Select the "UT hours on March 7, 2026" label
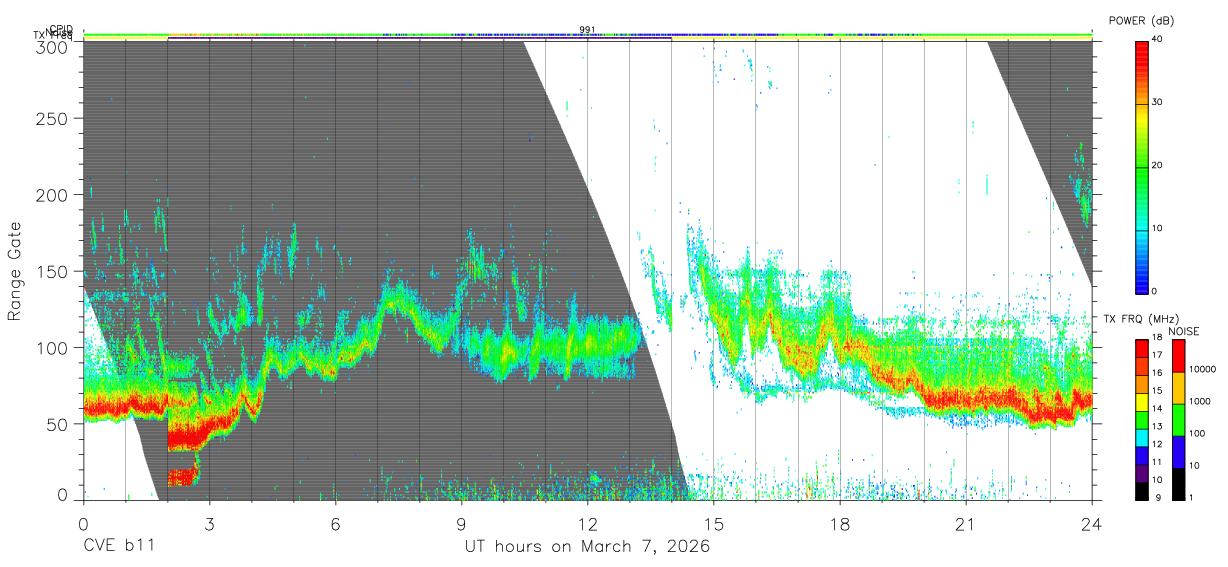This screenshot has height=567, width=1228. click(x=587, y=547)
